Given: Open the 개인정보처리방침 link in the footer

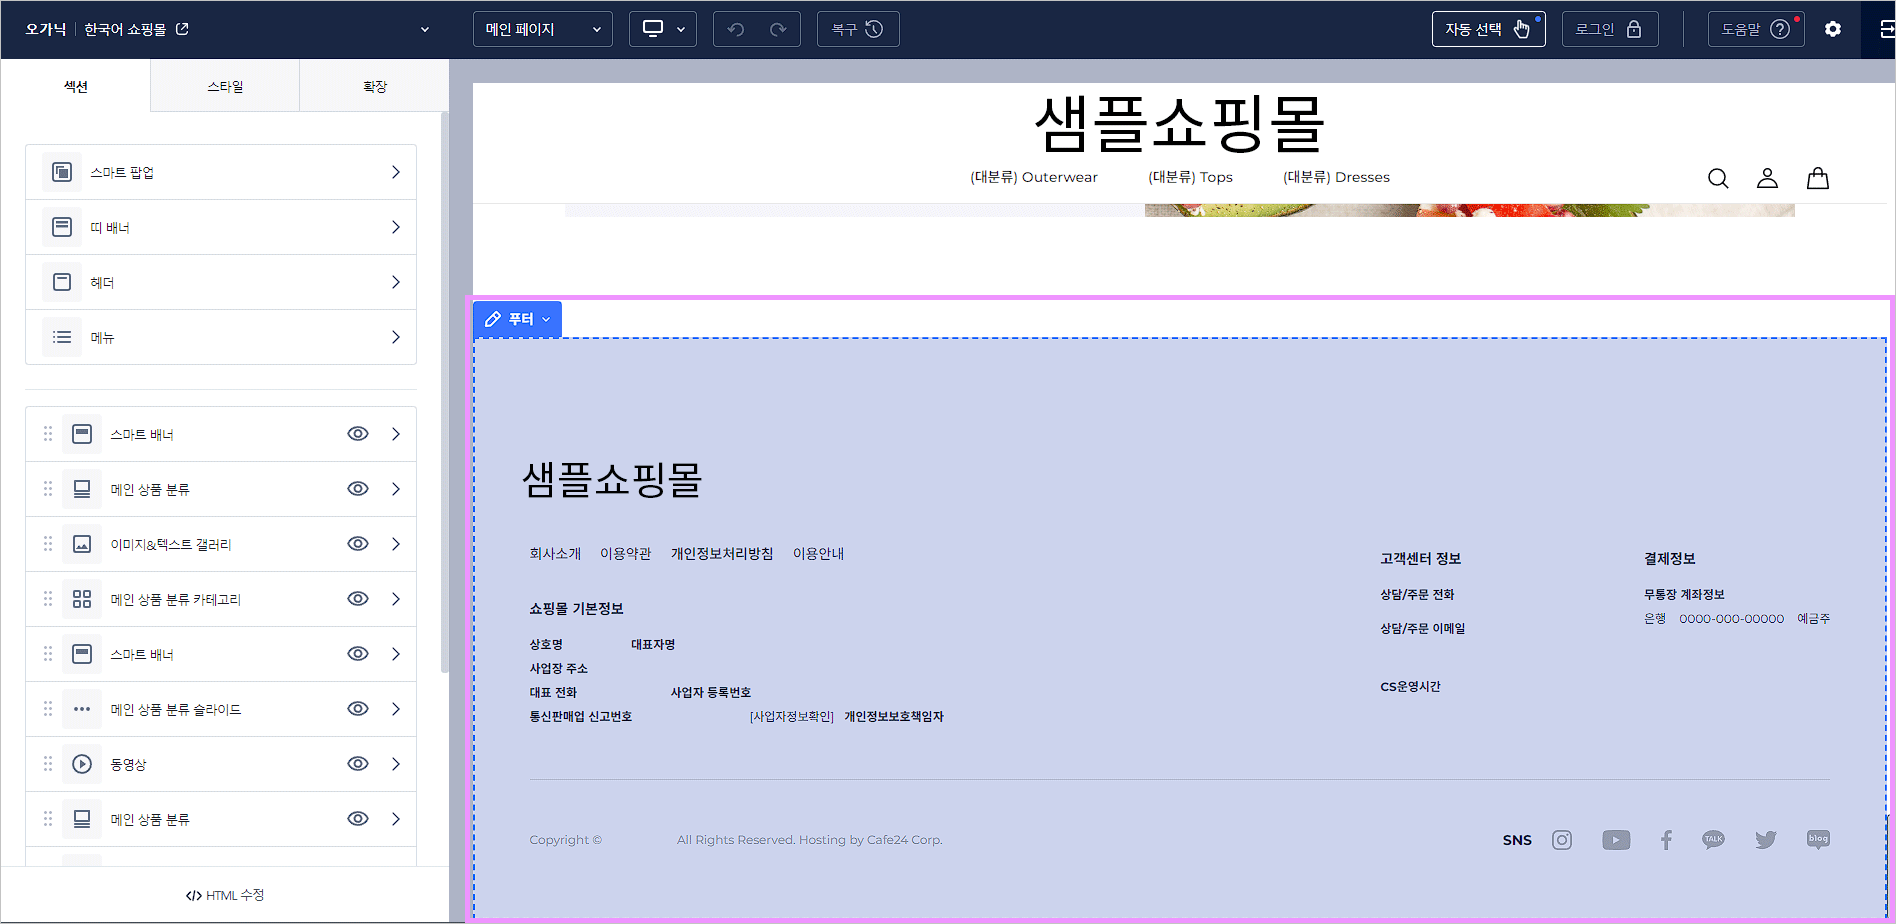Looking at the screenshot, I should pos(722,553).
